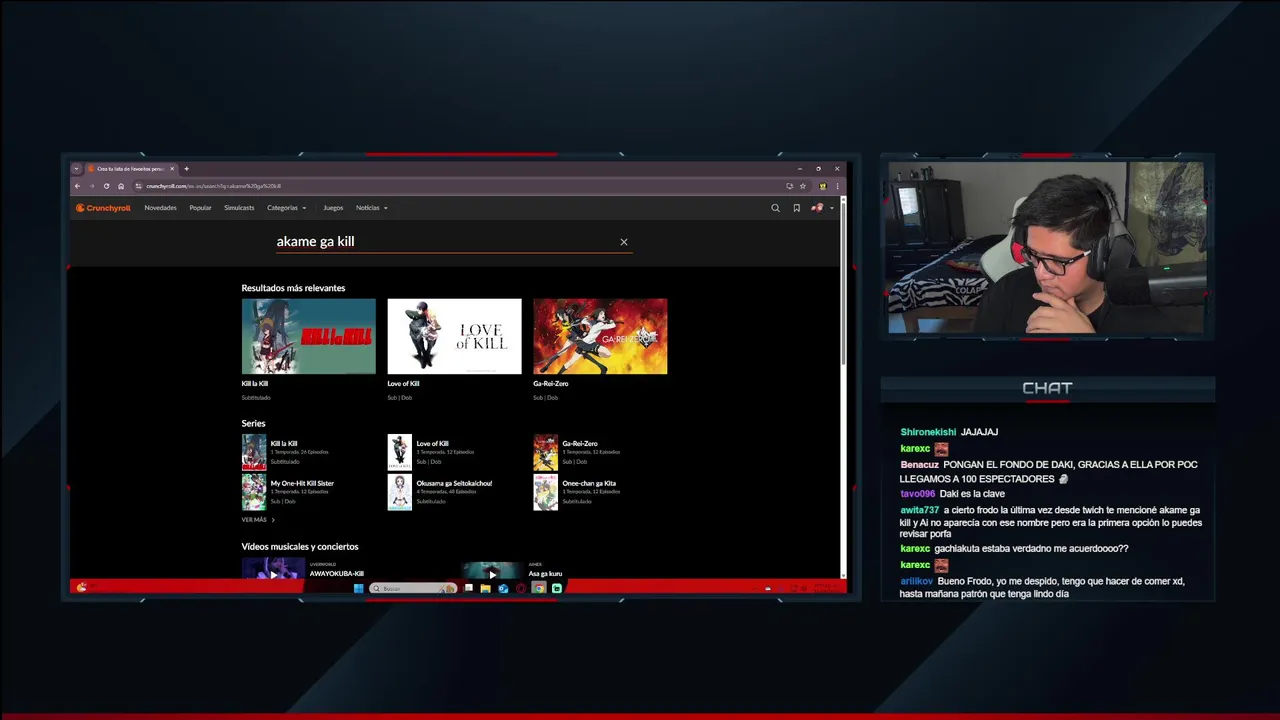
Task: Close the Crunchyroll browser tab
Action: [172, 169]
